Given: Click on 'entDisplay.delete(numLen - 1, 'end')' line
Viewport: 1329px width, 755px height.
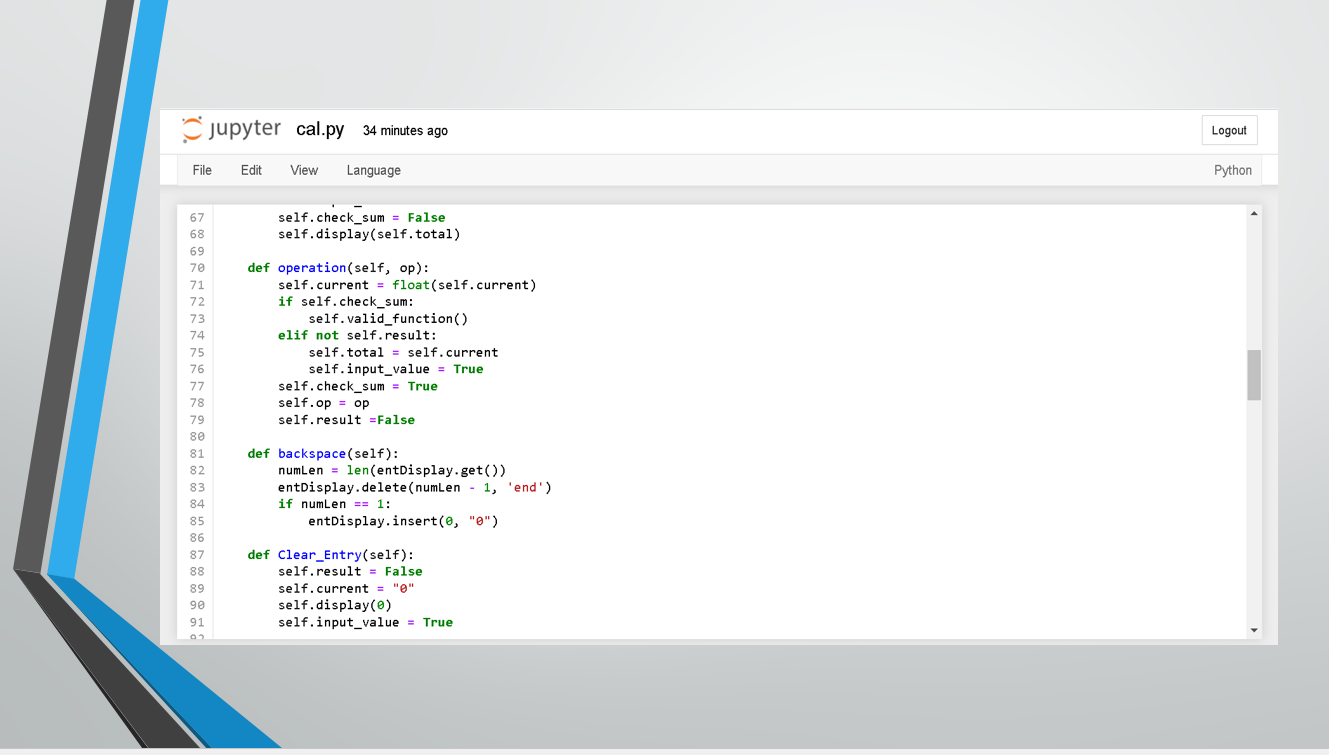Looking at the screenshot, I should pos(415,487).
